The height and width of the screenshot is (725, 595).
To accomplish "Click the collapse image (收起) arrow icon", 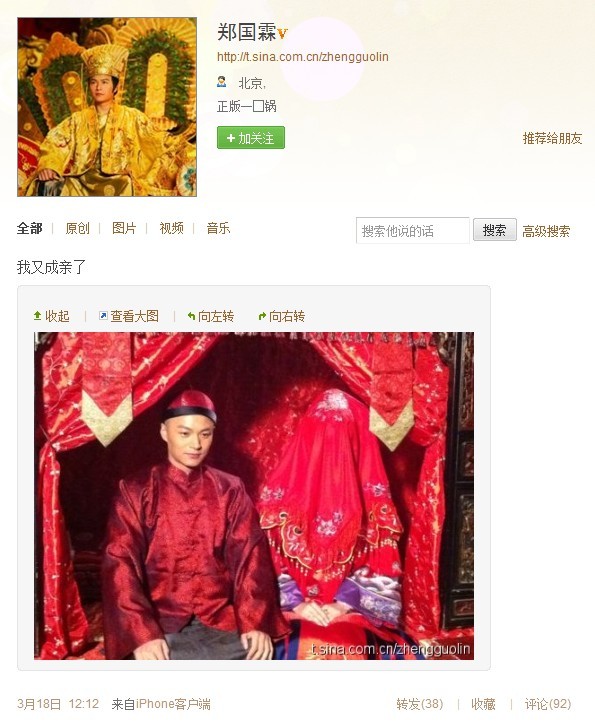I will [37, 316].
